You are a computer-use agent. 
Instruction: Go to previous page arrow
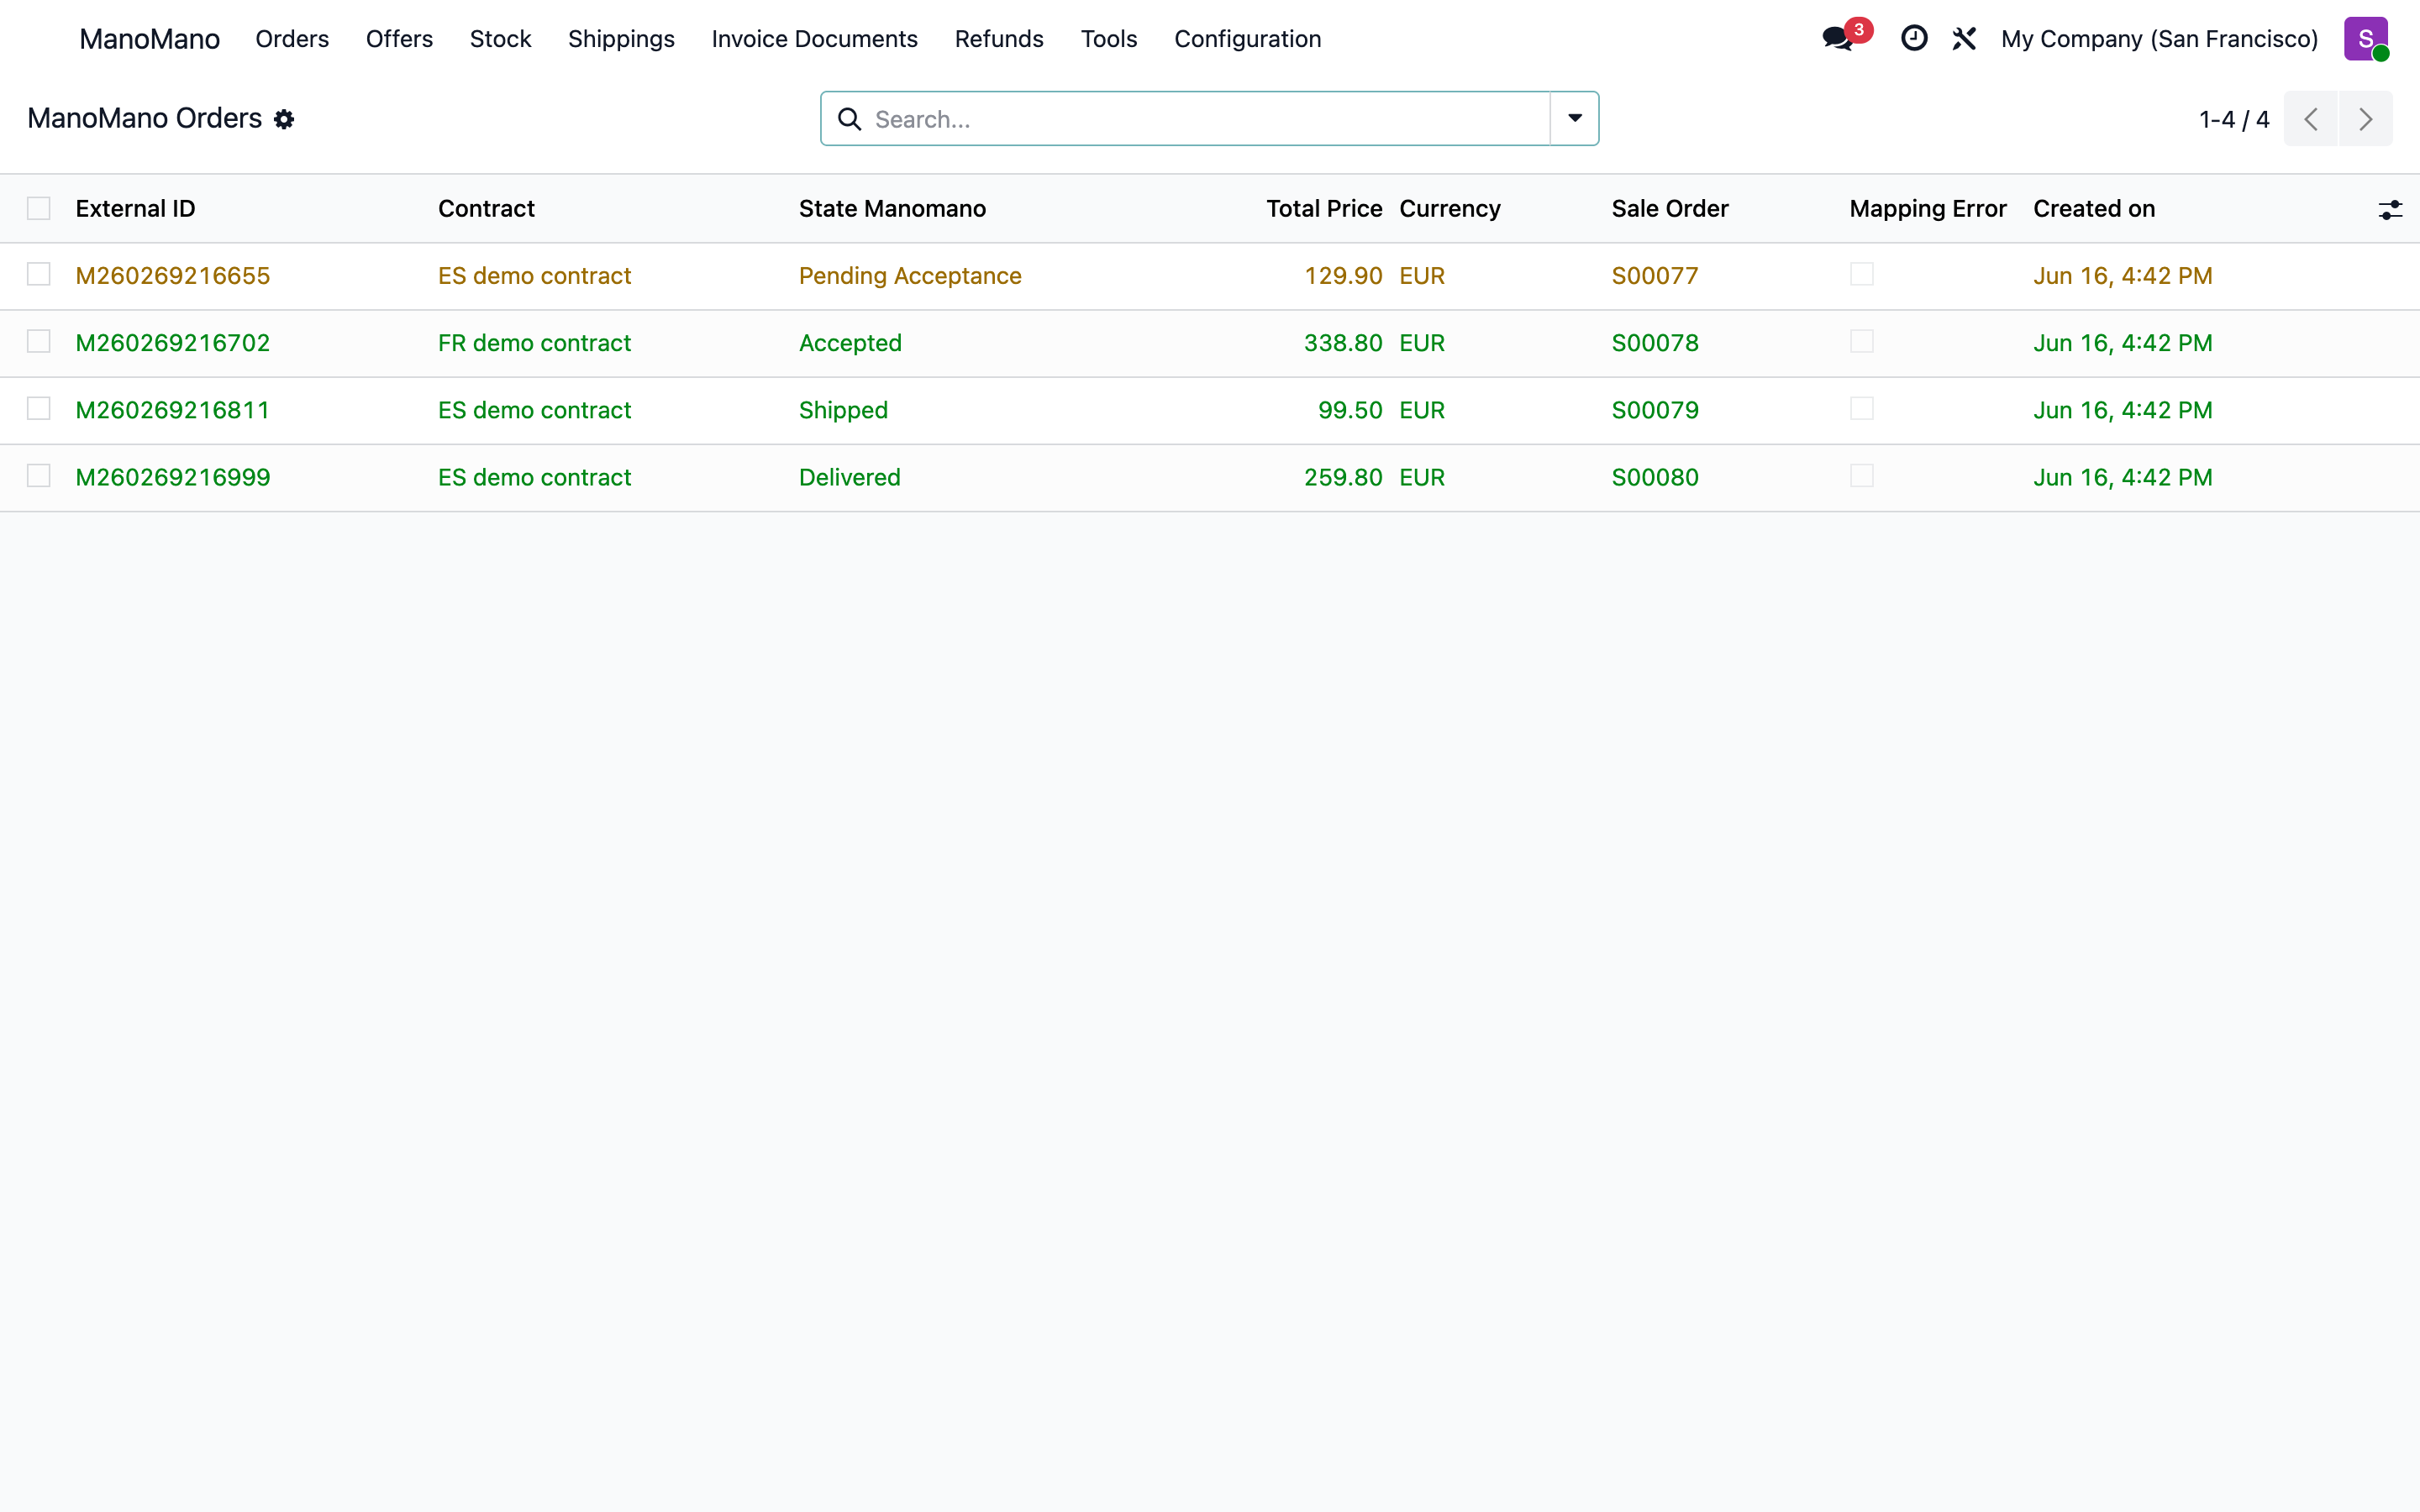2311,119
